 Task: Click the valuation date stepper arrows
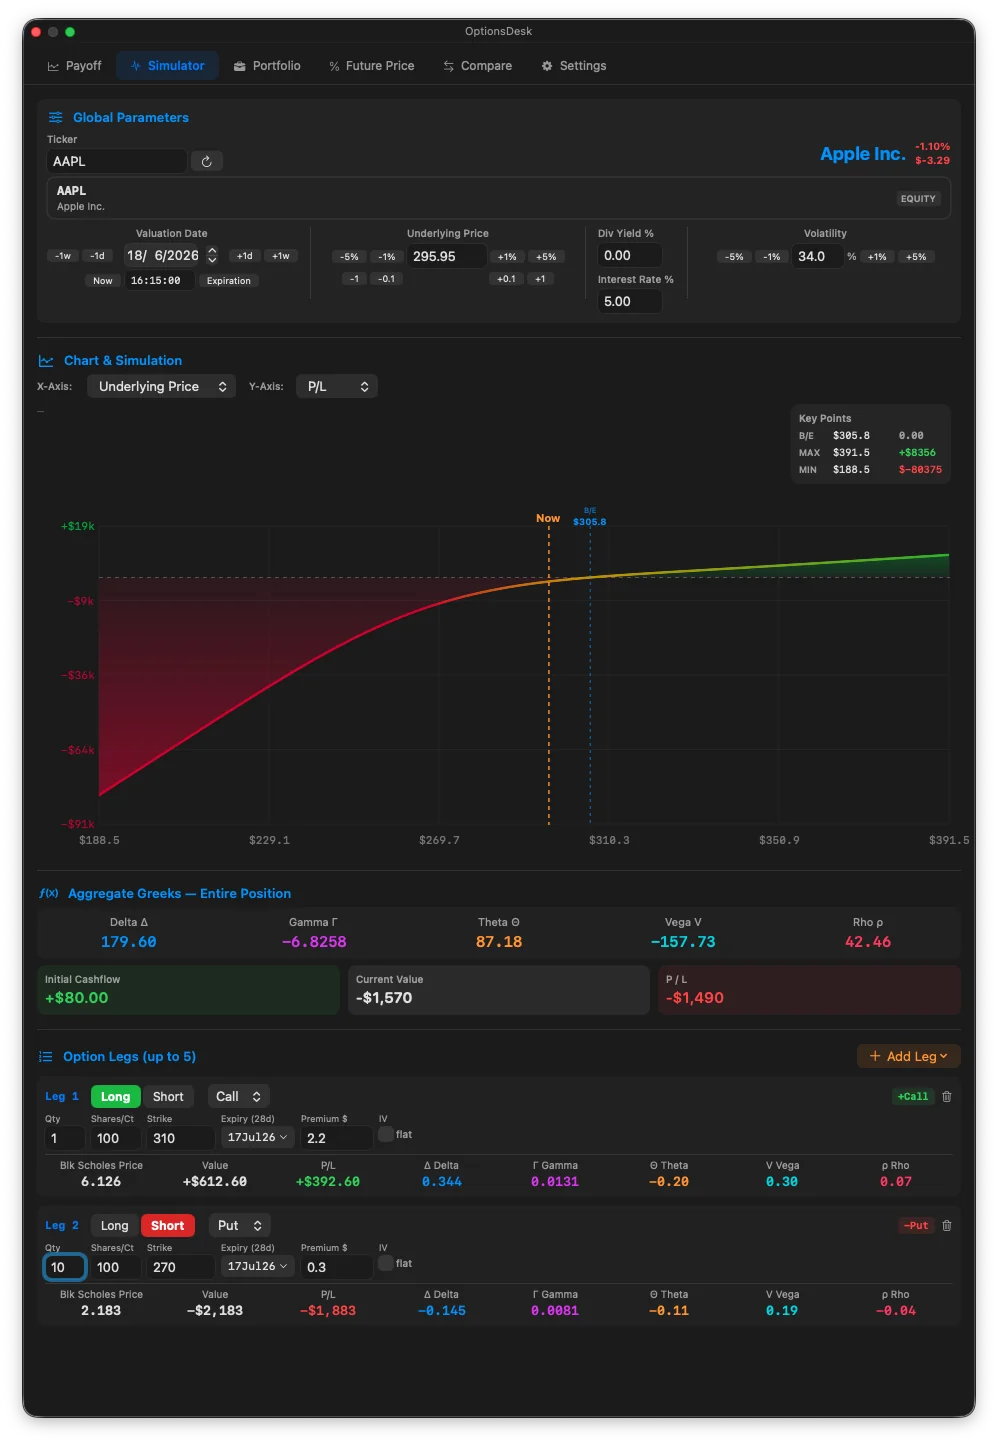click(x=212, y=256)
